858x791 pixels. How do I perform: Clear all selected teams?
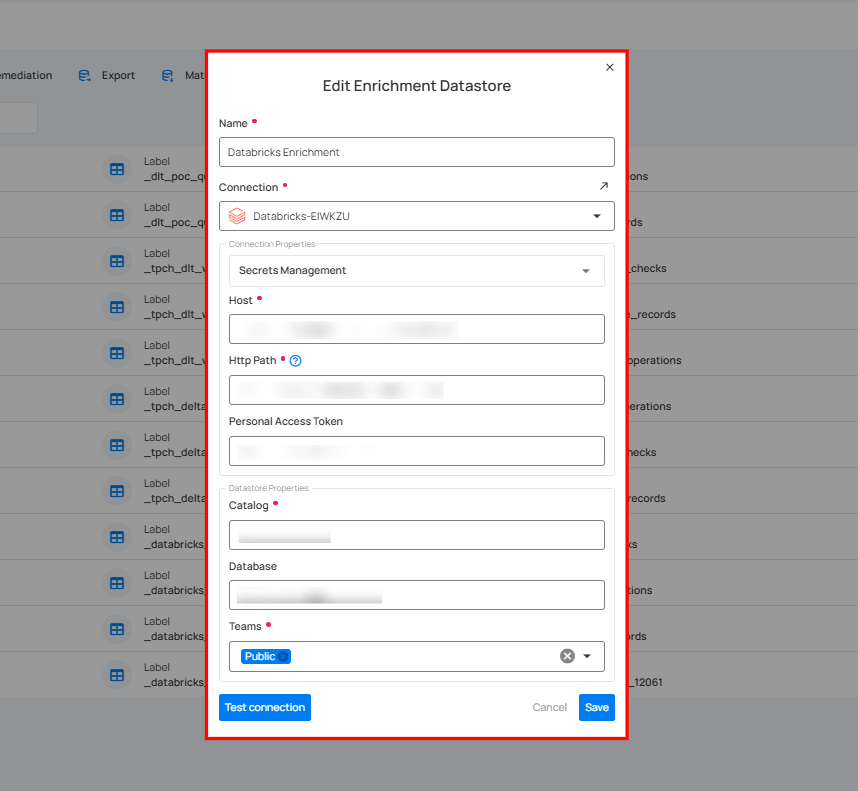point(567,656)
